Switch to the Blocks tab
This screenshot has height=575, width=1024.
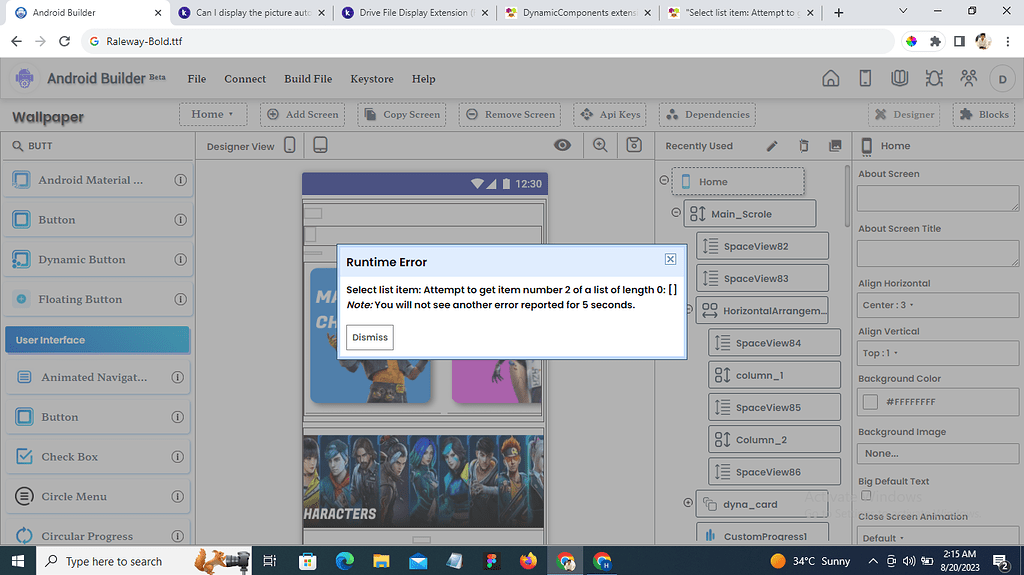984,114
